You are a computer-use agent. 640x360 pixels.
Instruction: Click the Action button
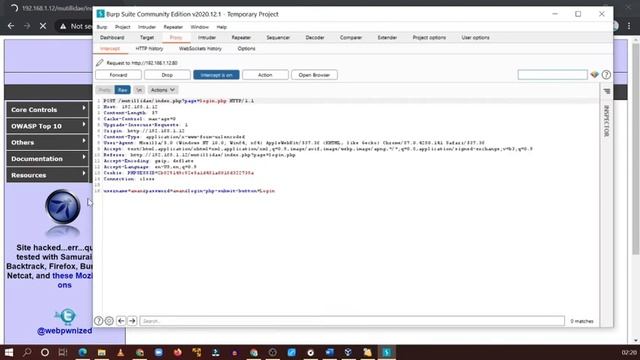(x=265, y=75)
